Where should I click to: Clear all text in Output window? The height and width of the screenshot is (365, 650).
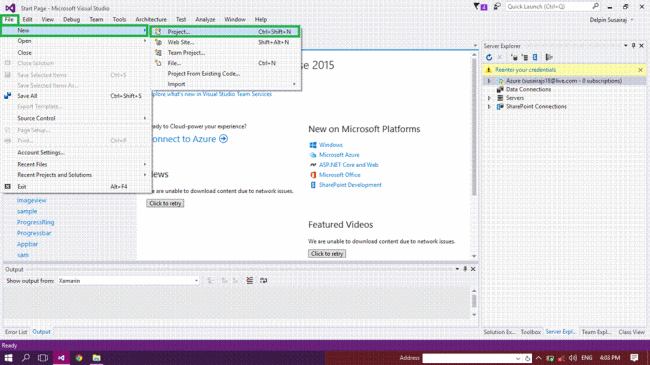(x=250, y=281)
